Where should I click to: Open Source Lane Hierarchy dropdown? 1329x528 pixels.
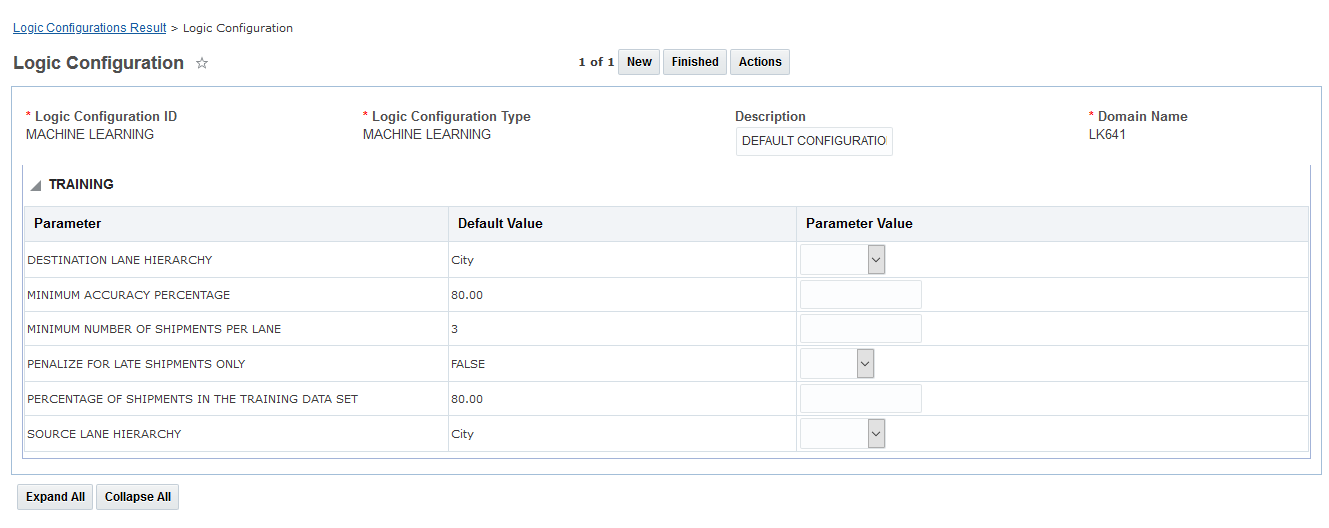[x=842, y=434]
